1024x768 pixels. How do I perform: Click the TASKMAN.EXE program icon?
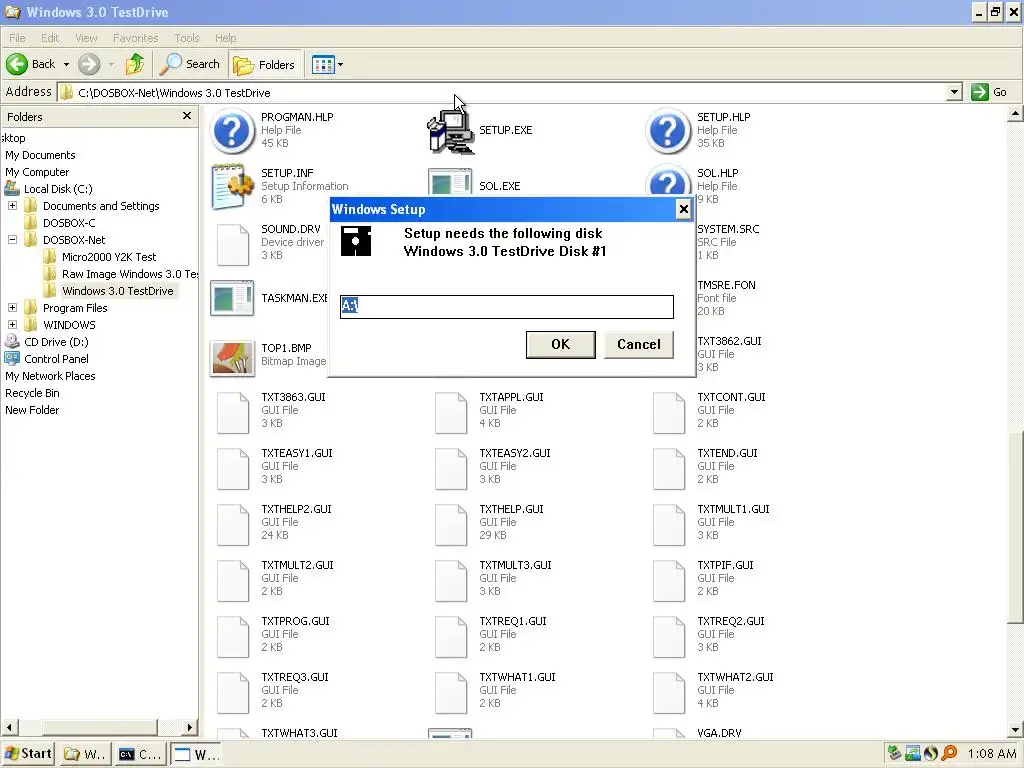232,298
